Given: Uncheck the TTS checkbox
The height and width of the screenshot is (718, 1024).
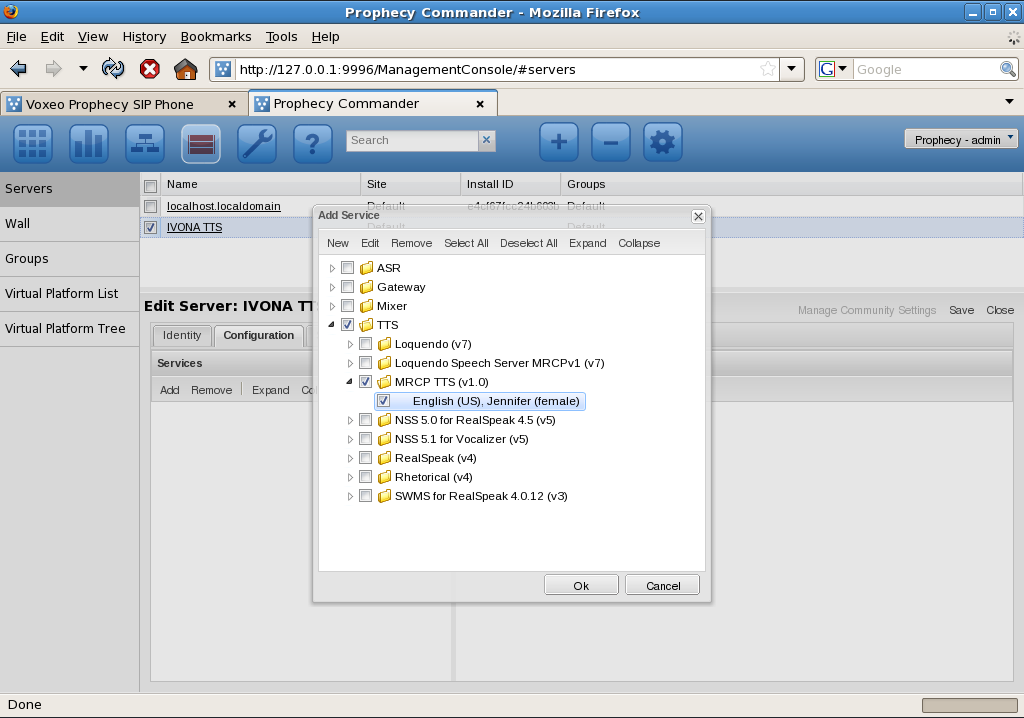Looking at the screenshot, I should click(x=347, y=325).
